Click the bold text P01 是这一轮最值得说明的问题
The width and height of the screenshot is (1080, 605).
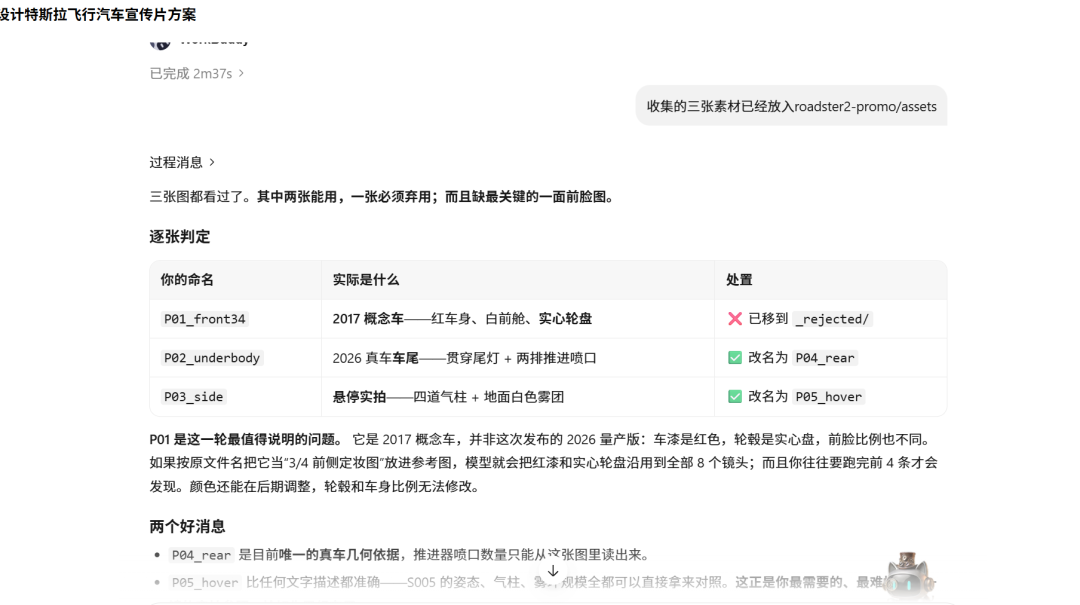245,440
